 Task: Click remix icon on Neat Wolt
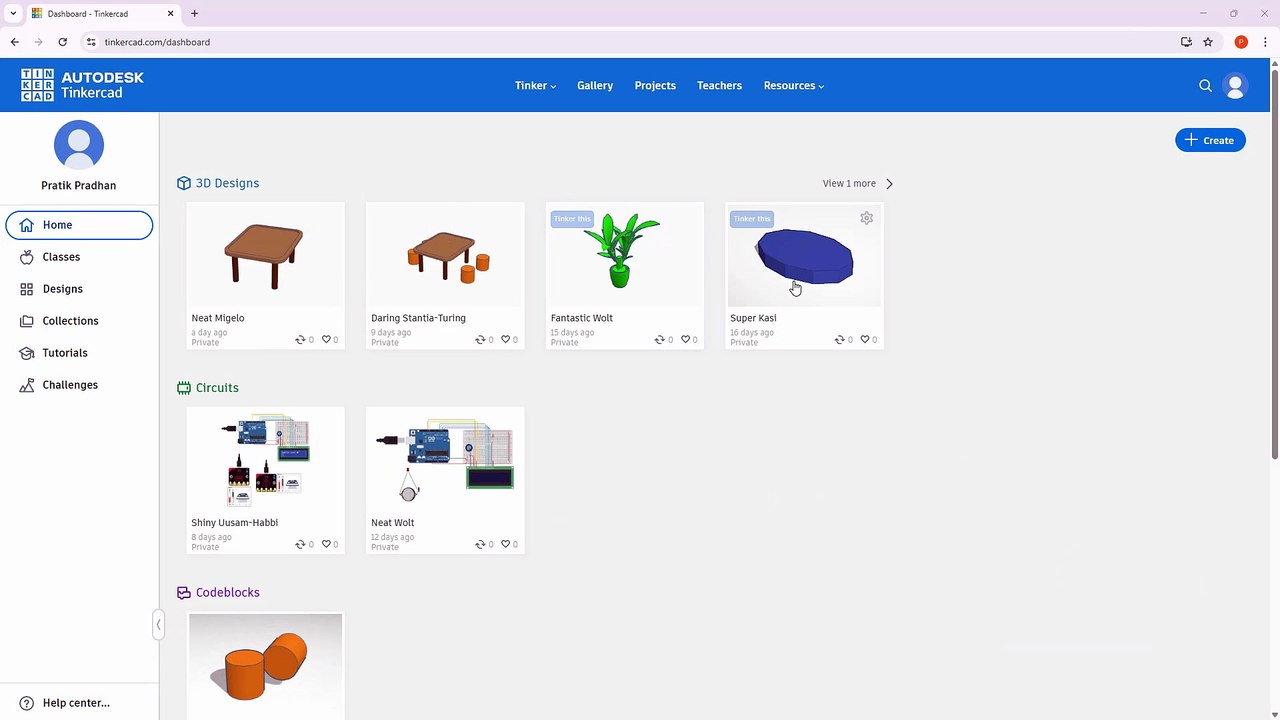point(480,544)
